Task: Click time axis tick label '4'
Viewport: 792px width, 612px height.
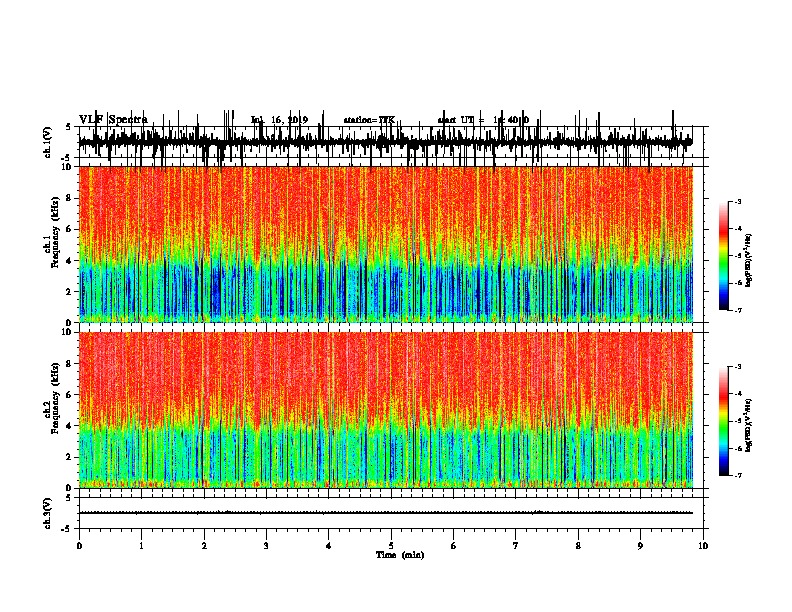Action: coord(329,546)
